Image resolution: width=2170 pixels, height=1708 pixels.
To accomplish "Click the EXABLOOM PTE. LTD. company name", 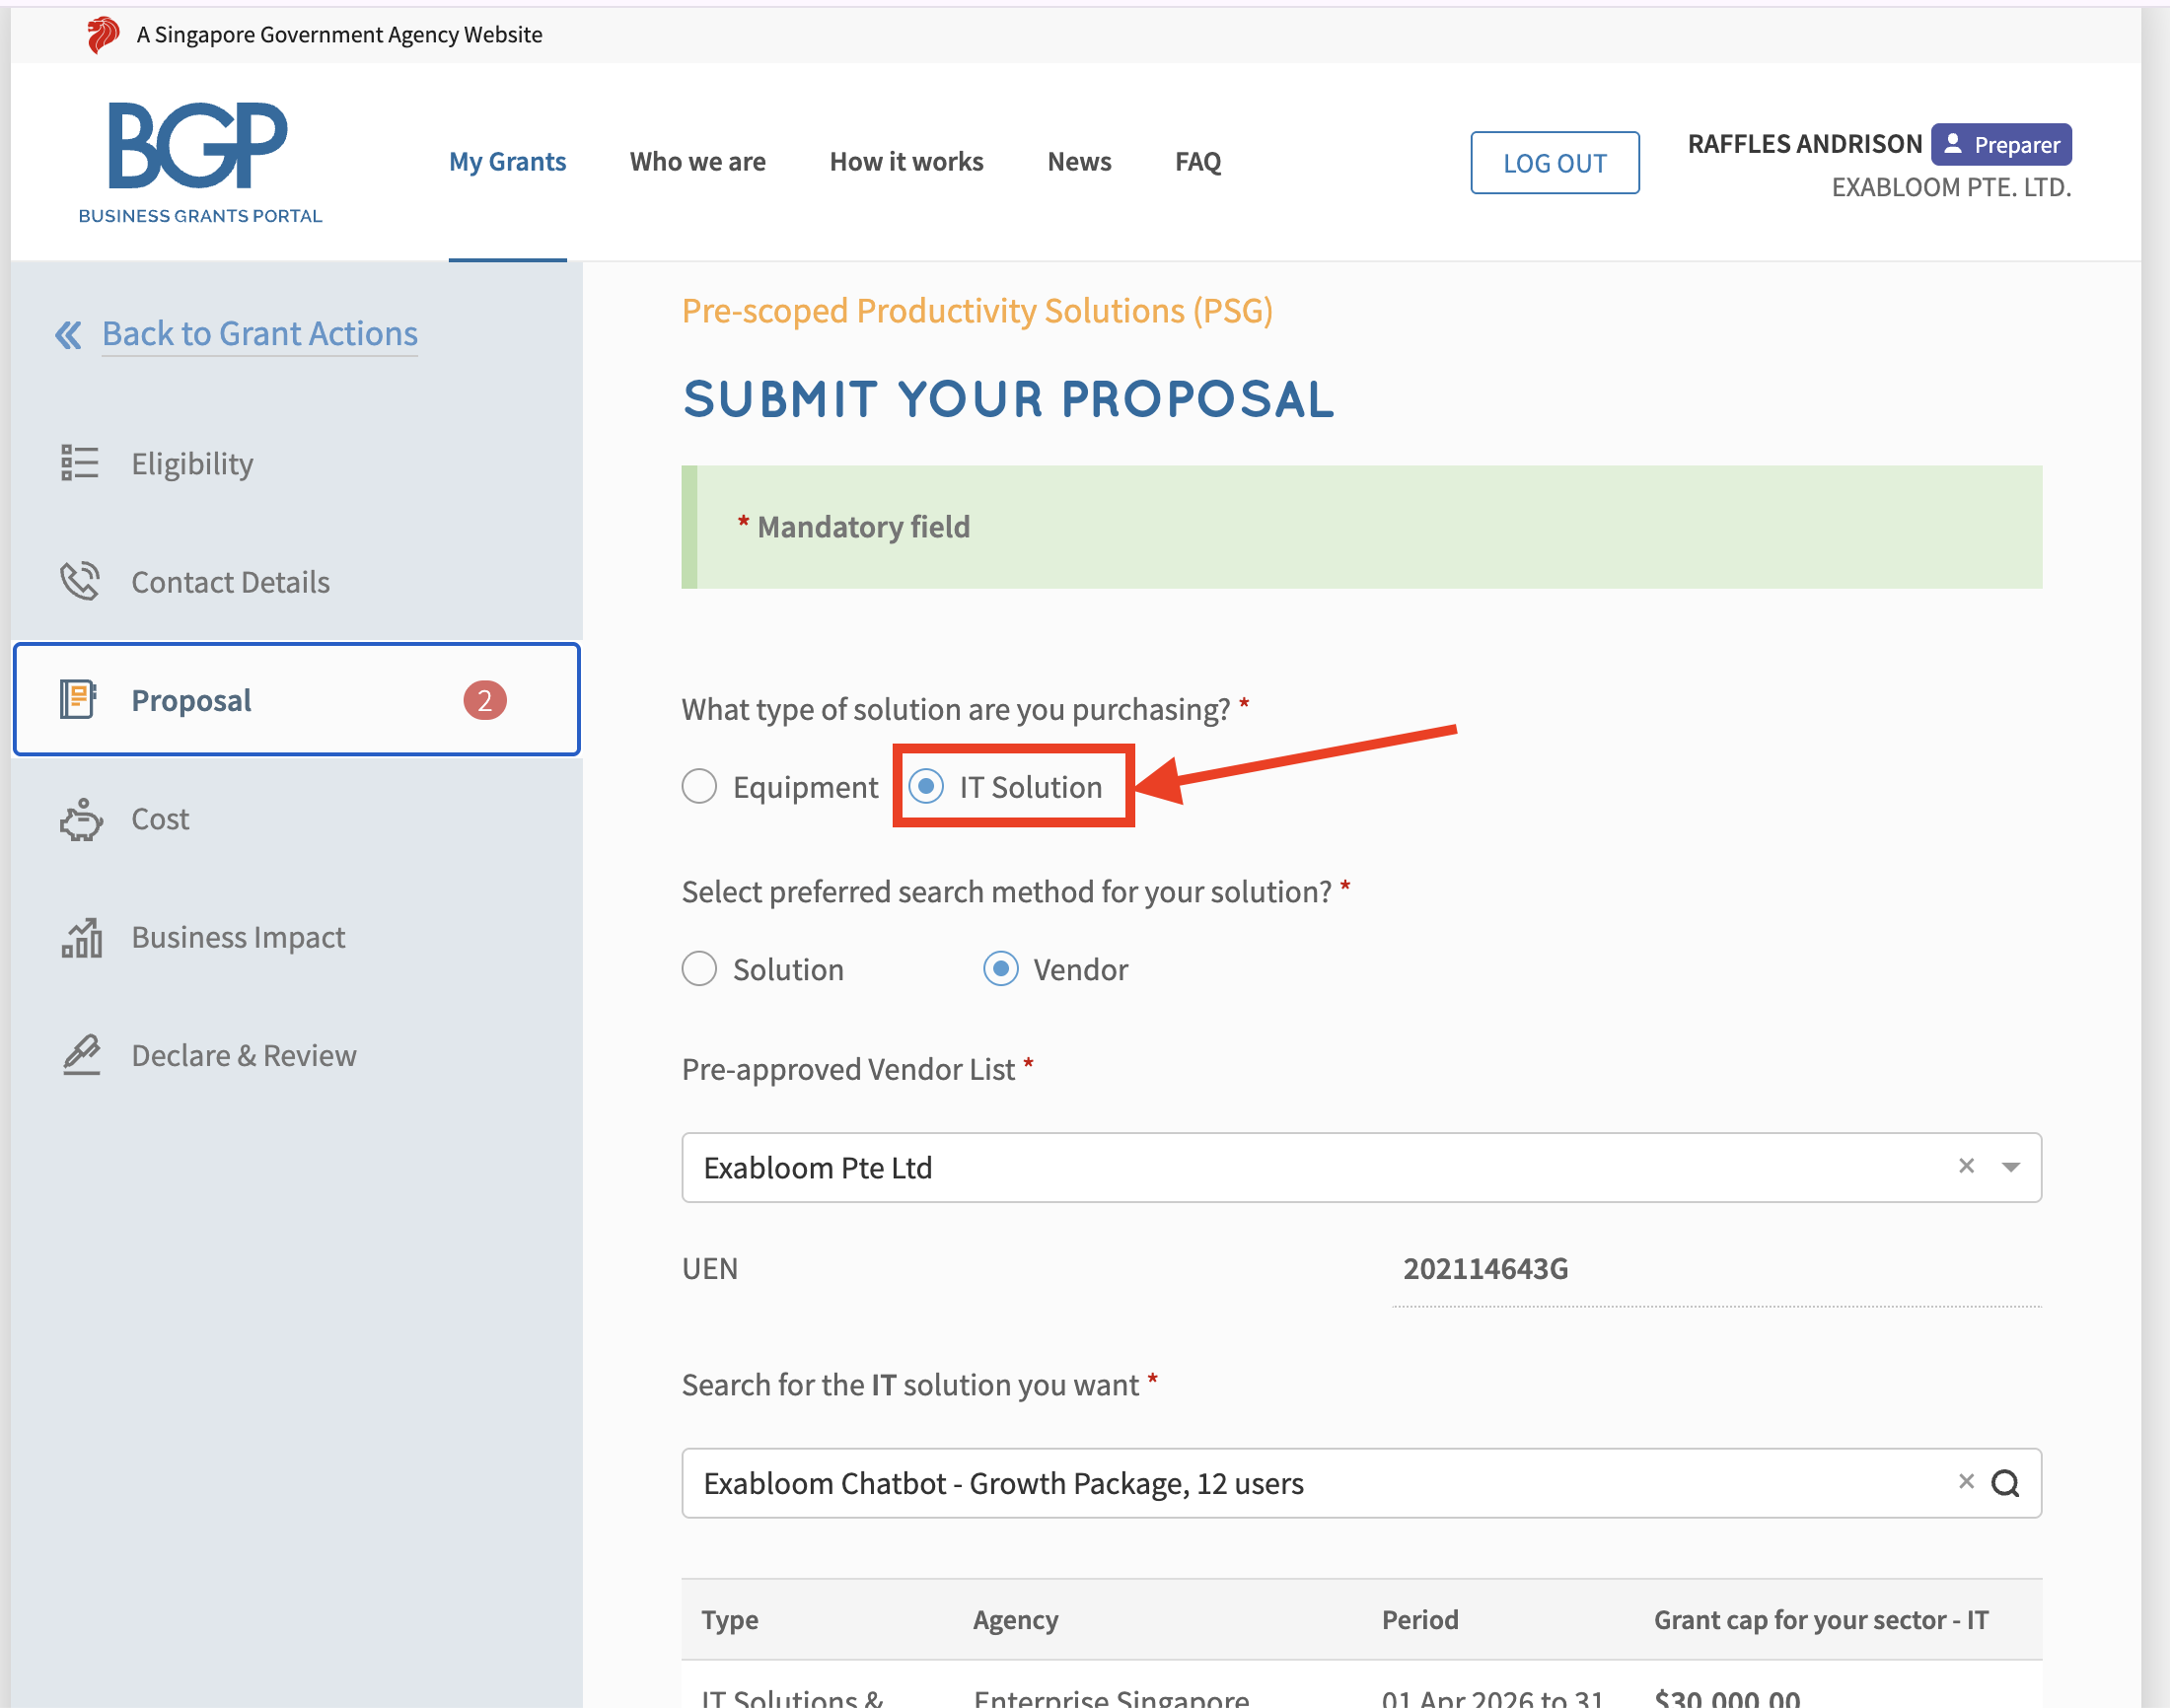I will [x=1951, y=187].
